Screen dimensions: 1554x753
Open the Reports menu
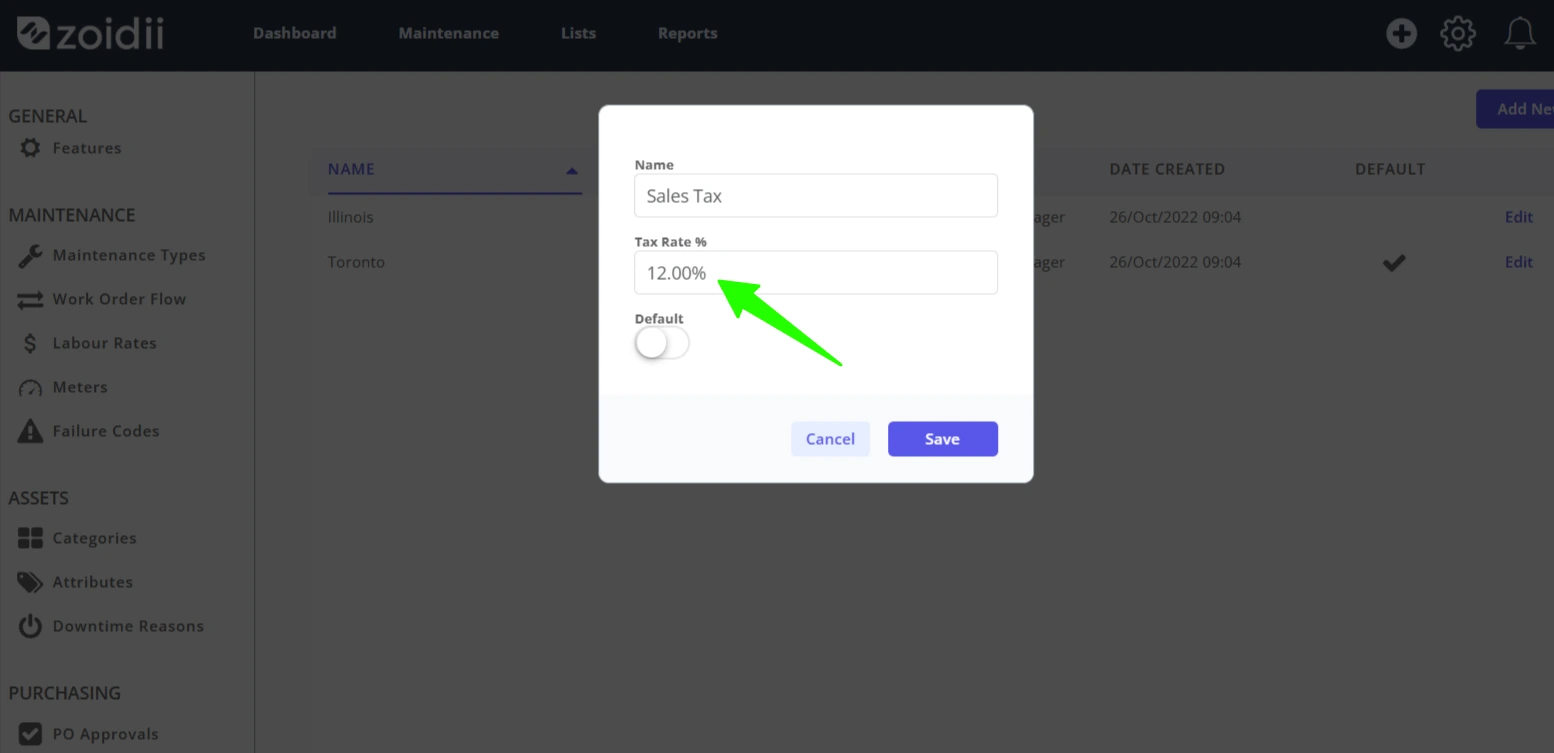point(687,33)
